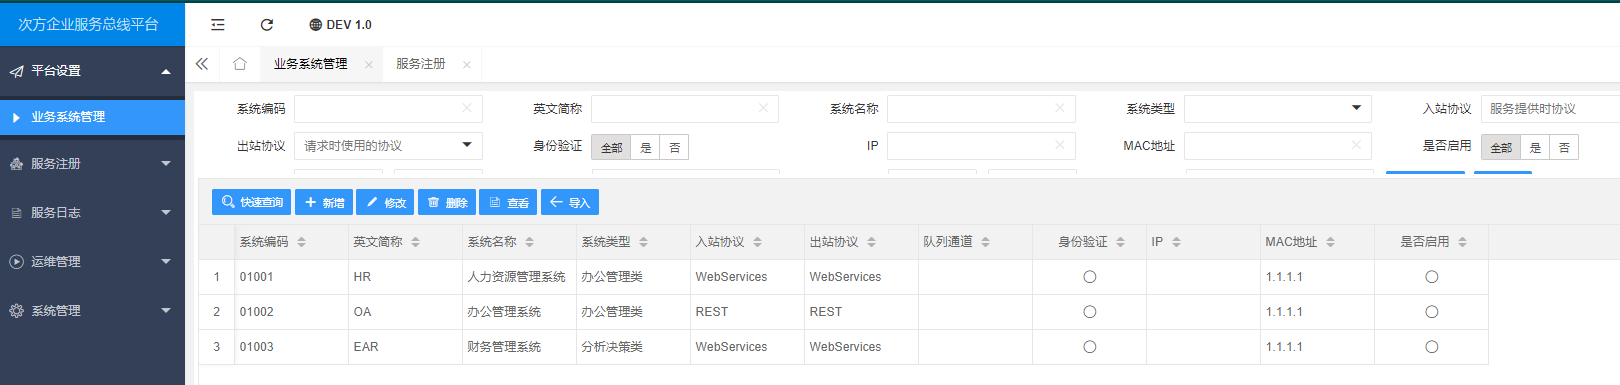The image size is (1620, 385).
Task: Close the 服务注册 tab
Action: 467,65
